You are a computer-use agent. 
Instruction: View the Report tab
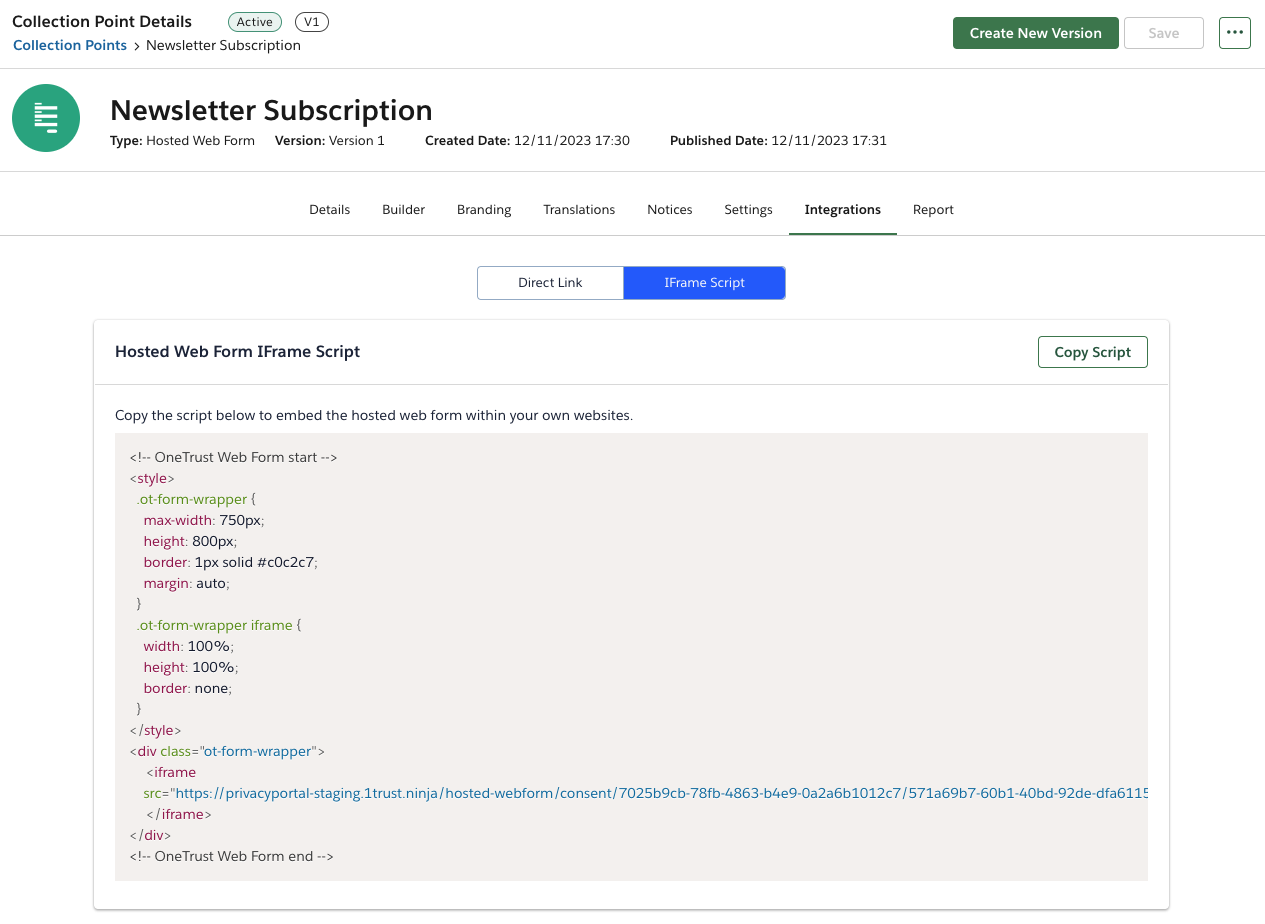[933, 209]
